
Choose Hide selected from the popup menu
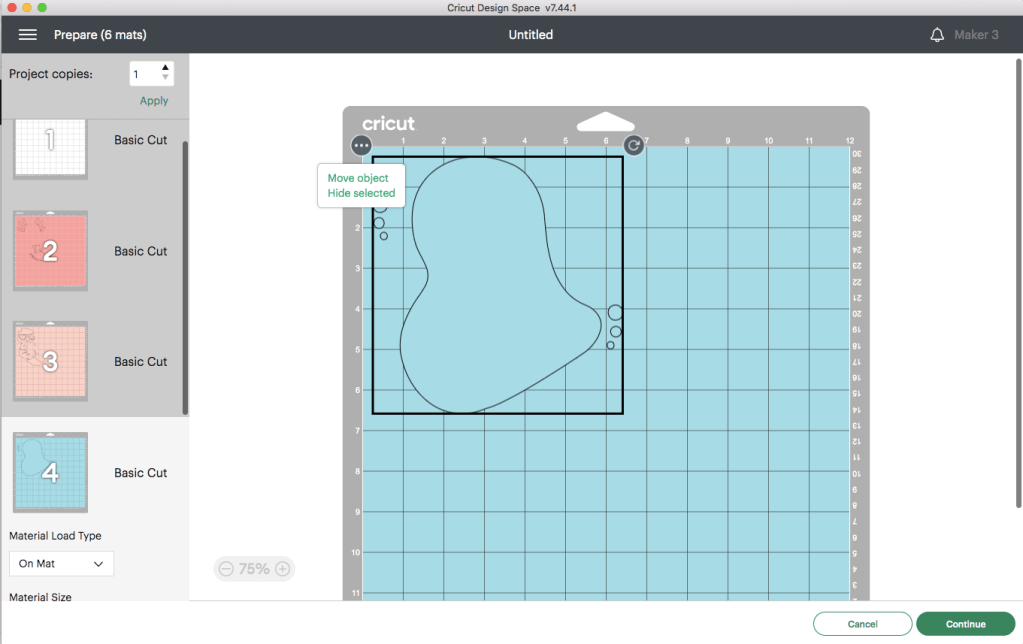click(x=361, y=193)
